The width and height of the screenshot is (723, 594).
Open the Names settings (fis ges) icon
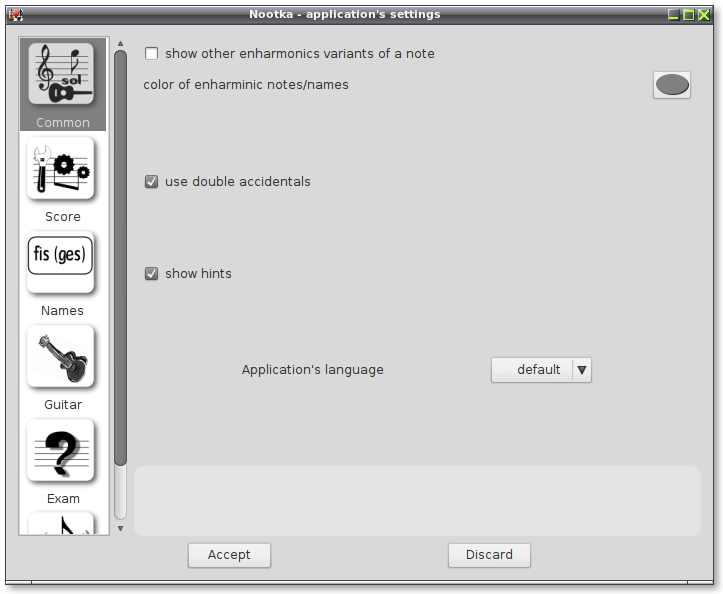pos(61,262)
